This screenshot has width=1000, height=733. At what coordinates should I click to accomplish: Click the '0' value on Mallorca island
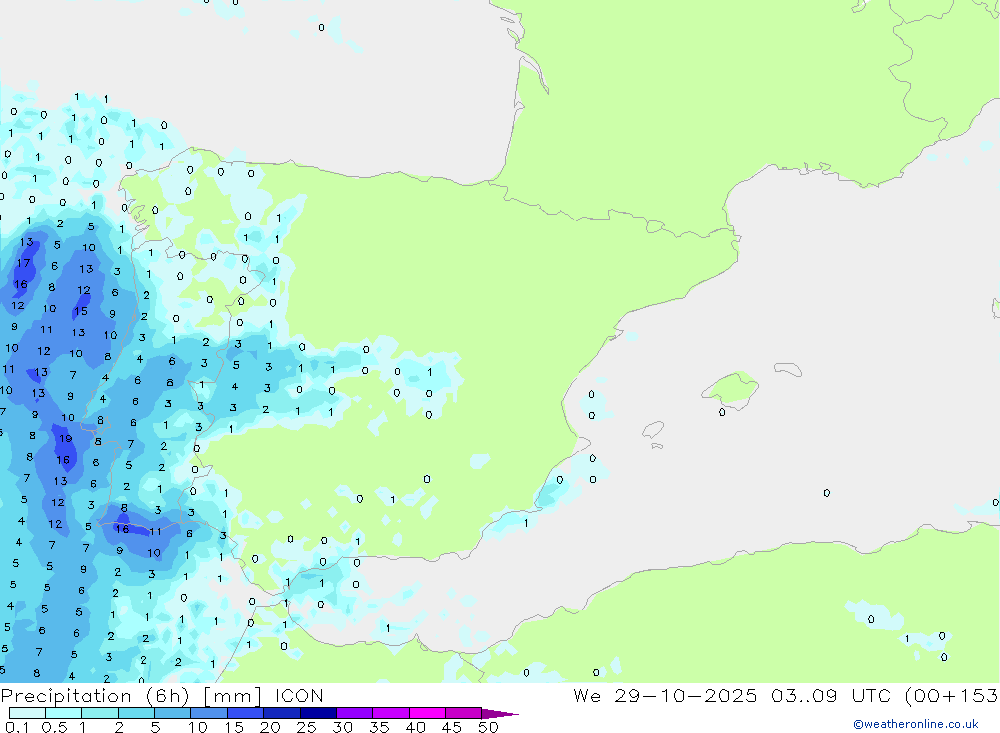tap(722, 413)
